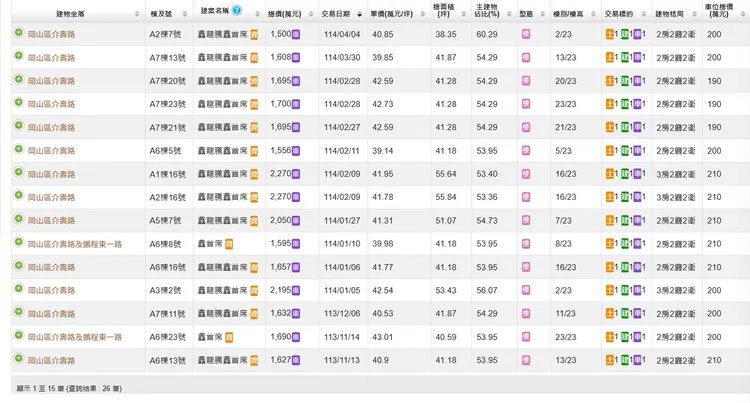
Task: Select floor cell 20/23
Action: pyautogui.click(x=565, y=81)
